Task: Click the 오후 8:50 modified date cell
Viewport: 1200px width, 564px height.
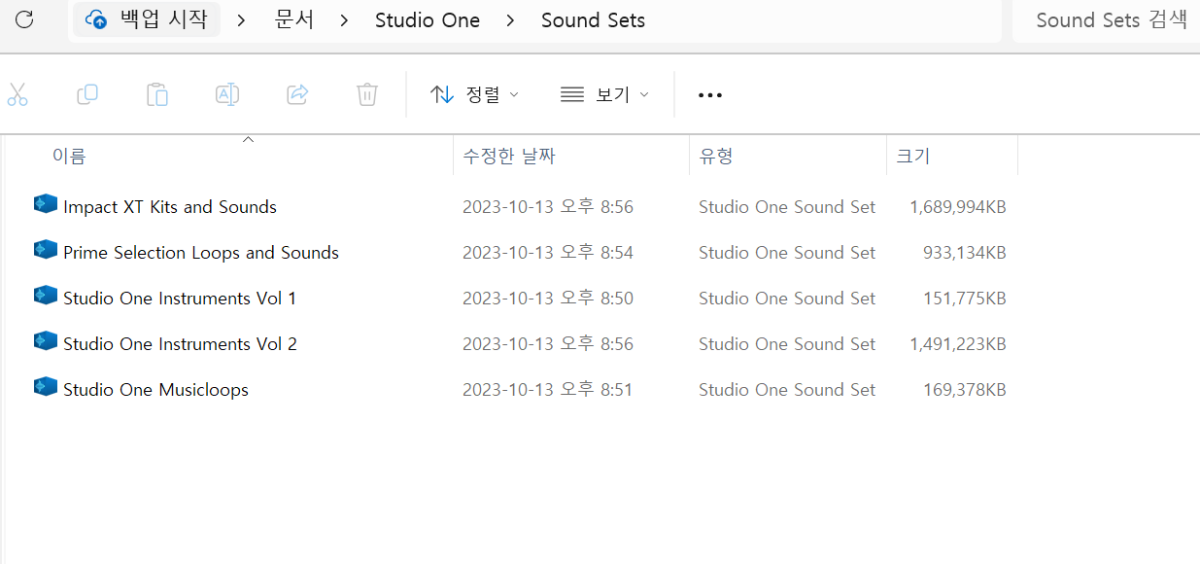Action: pyautogui.click(x=548, y=298)
